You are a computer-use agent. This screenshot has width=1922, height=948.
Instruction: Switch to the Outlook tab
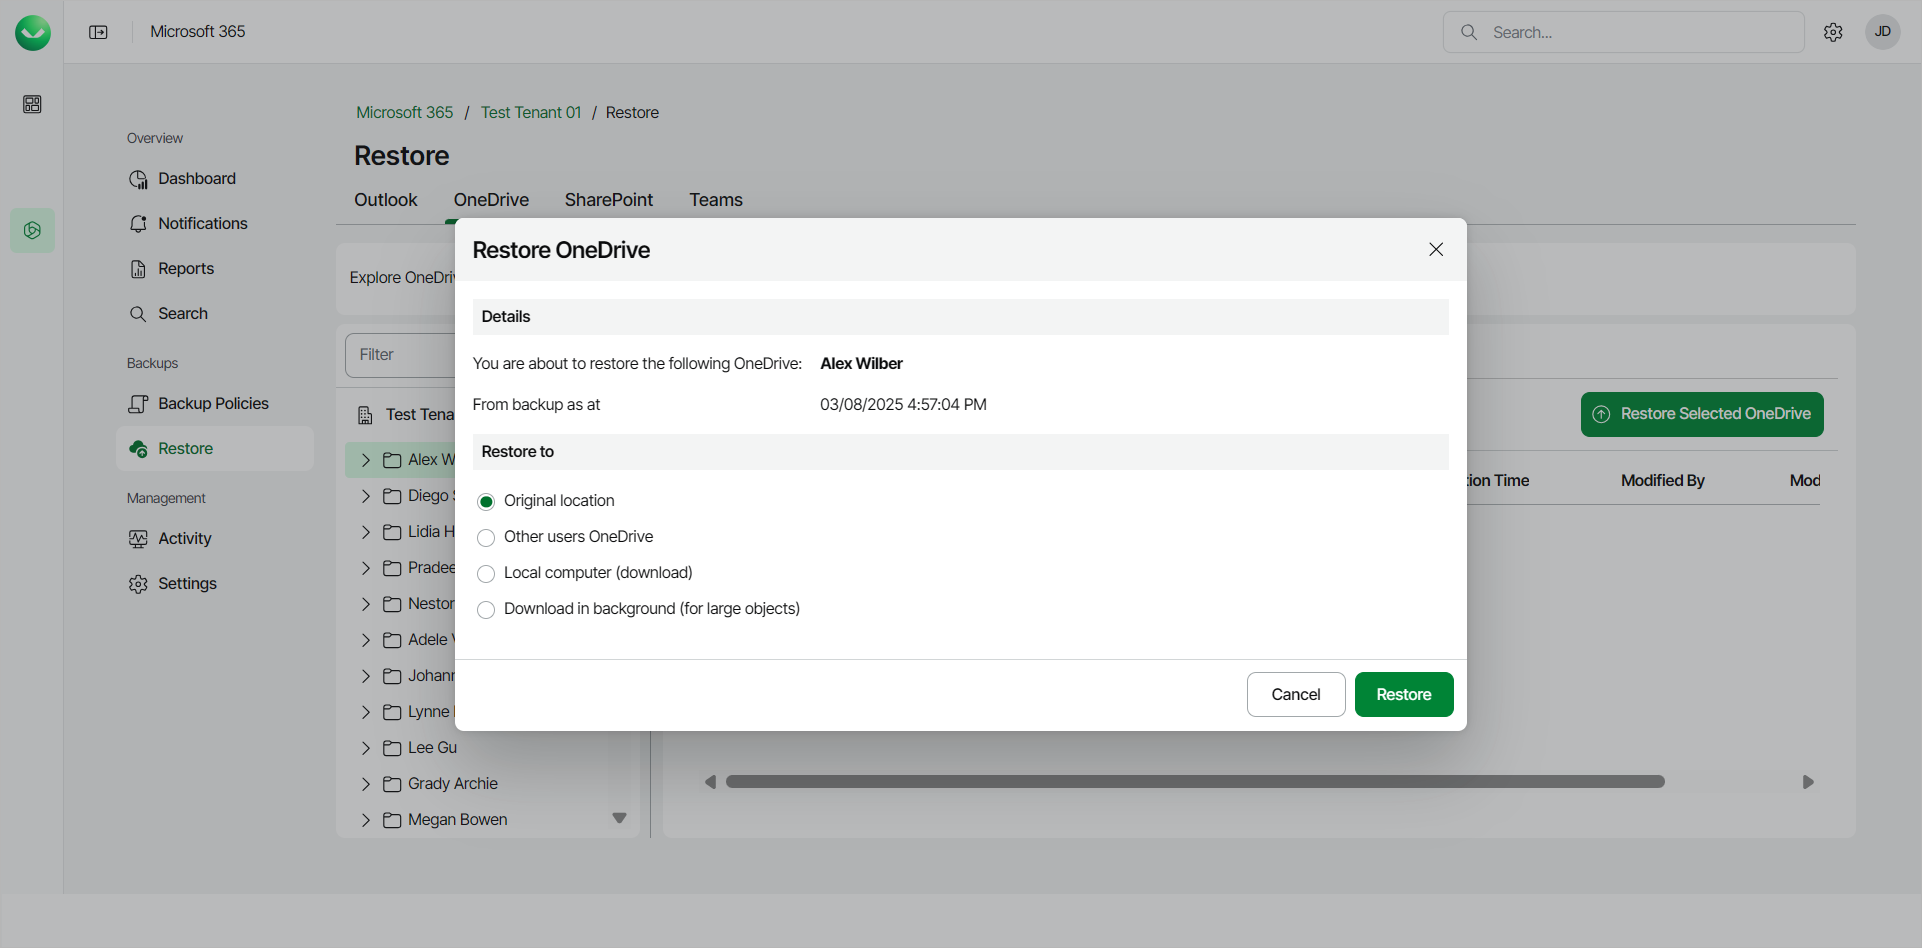pos(386,200)
